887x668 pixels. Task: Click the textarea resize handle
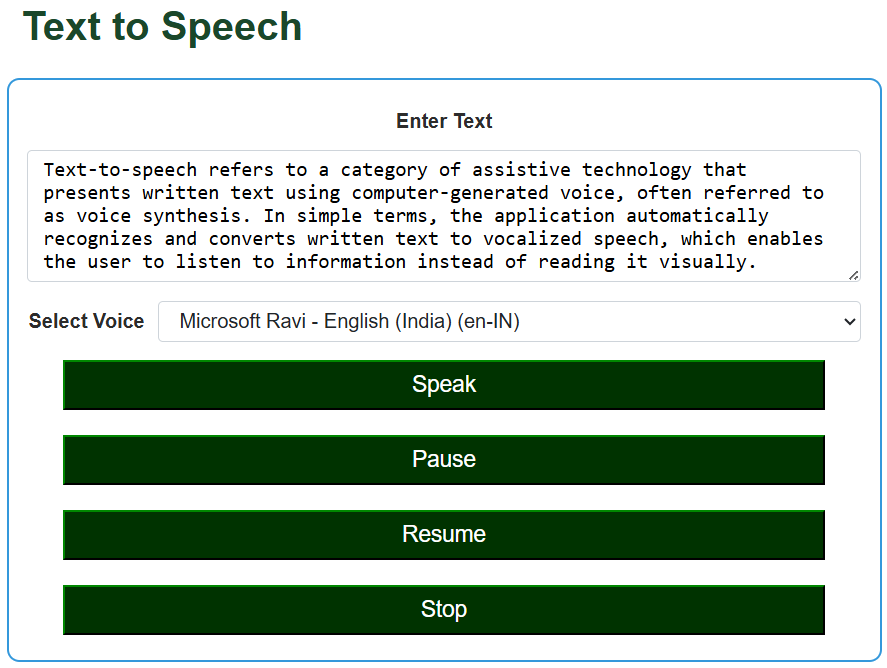click(x=854, y=275)
